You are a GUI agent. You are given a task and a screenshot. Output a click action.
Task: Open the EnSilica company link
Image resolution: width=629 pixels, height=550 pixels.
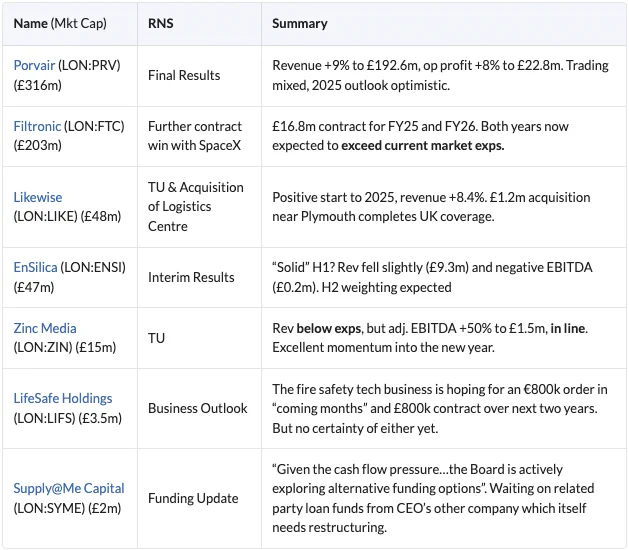point(35,267)
